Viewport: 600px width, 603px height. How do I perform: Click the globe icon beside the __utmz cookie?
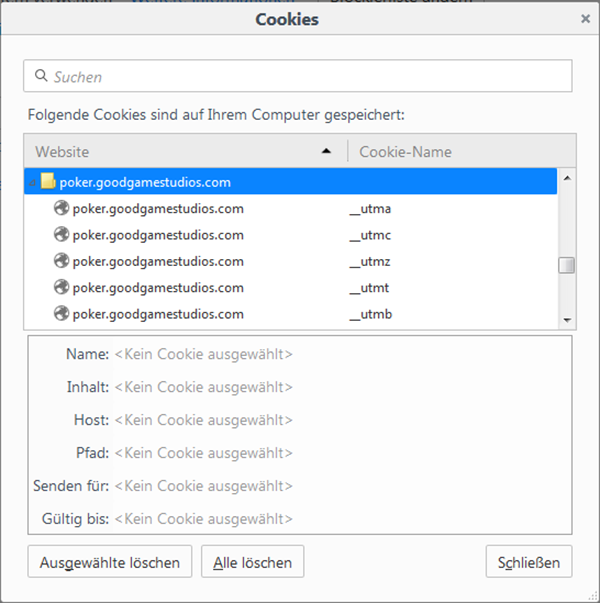click(62, 261)
